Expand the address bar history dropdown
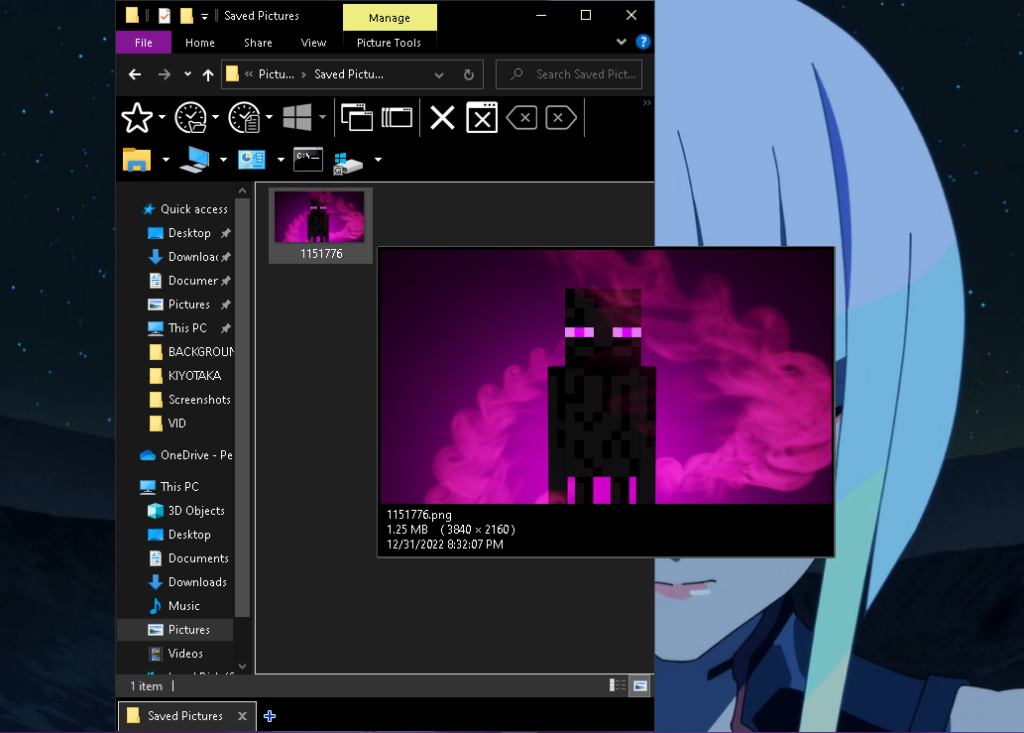 pos(439,75)
